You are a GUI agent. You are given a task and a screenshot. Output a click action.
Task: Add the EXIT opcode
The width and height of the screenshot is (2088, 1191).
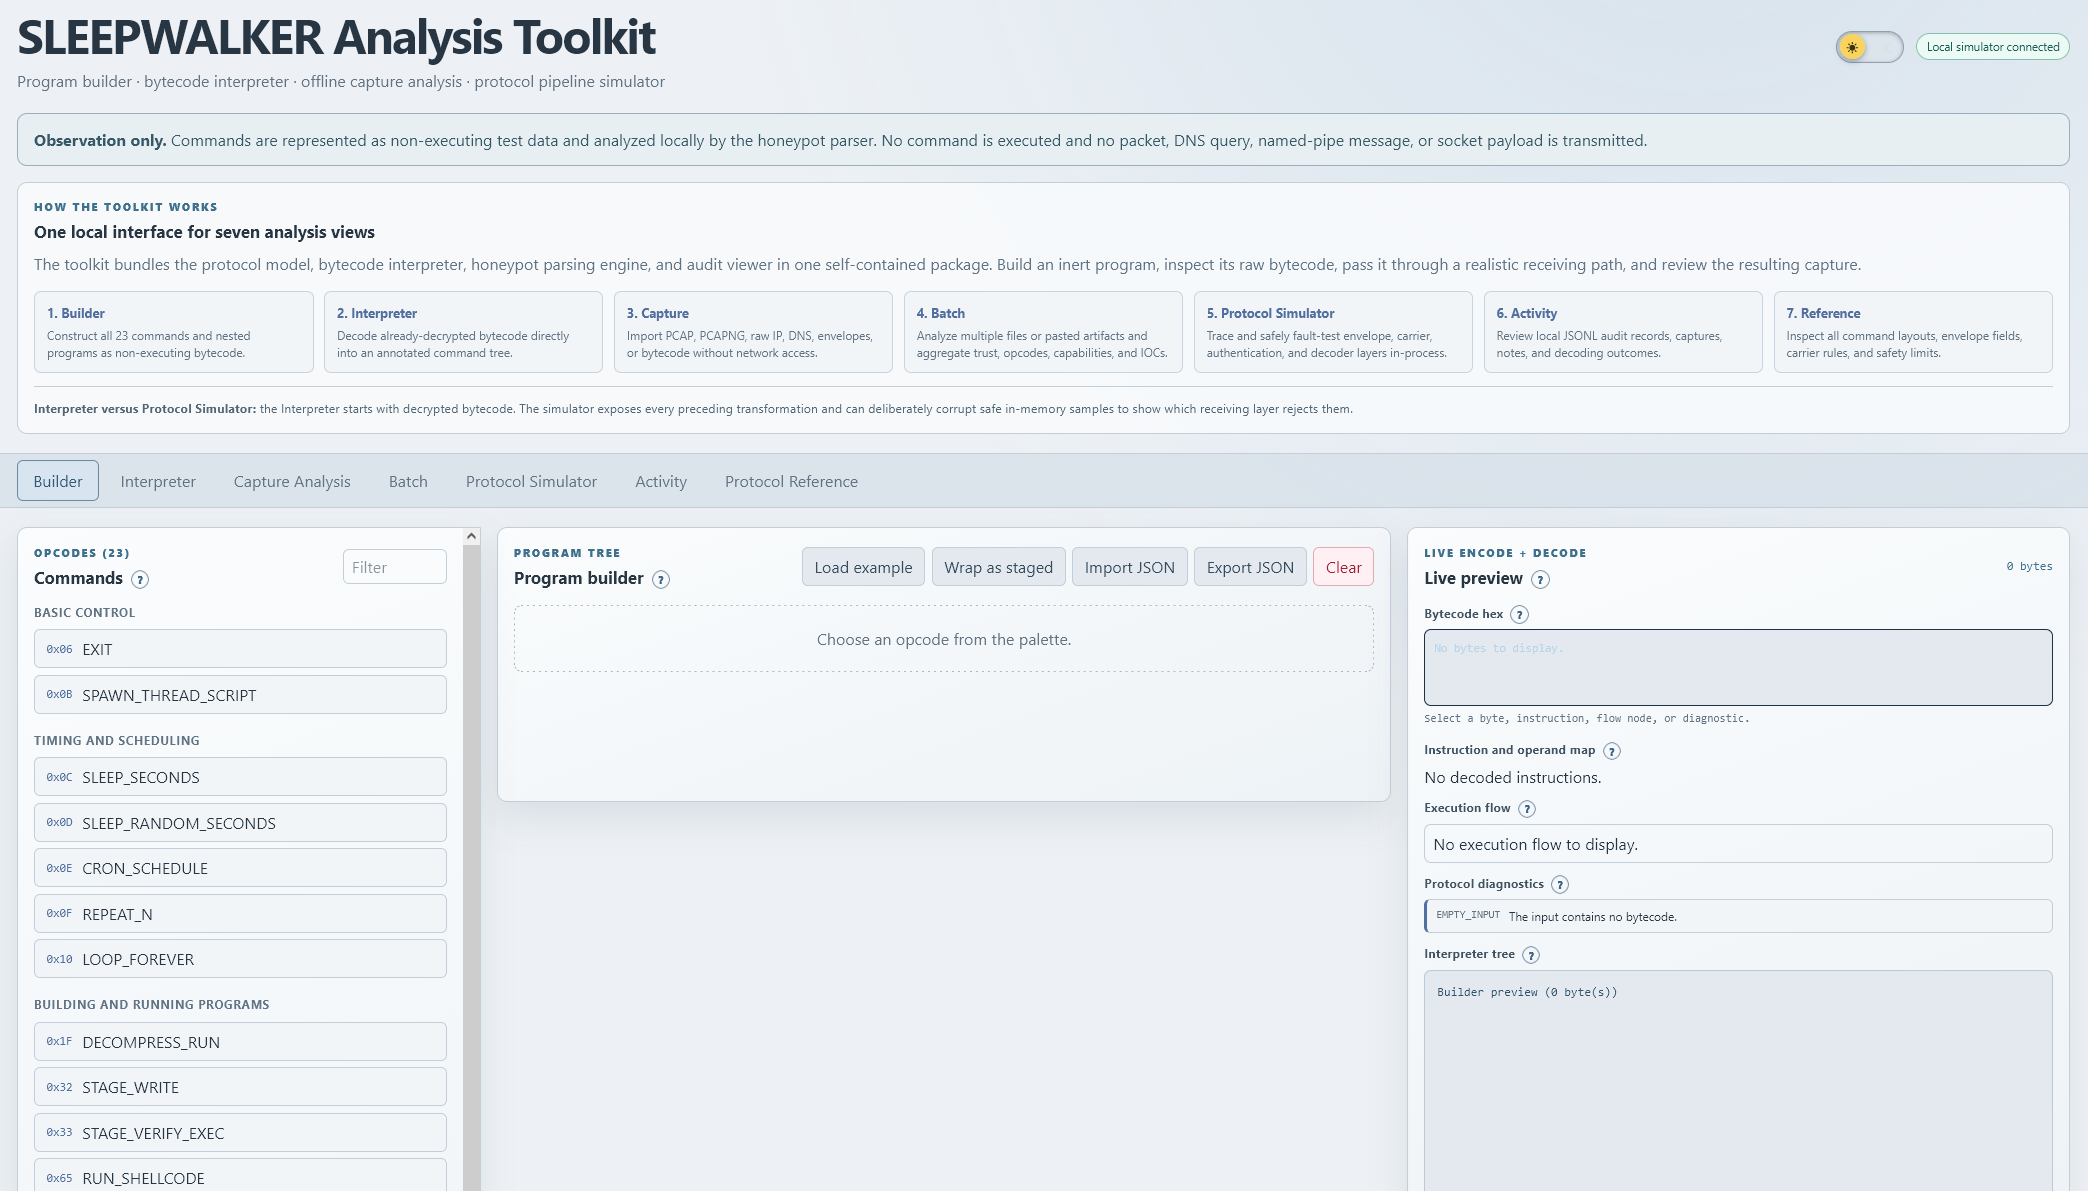point(240,649)
